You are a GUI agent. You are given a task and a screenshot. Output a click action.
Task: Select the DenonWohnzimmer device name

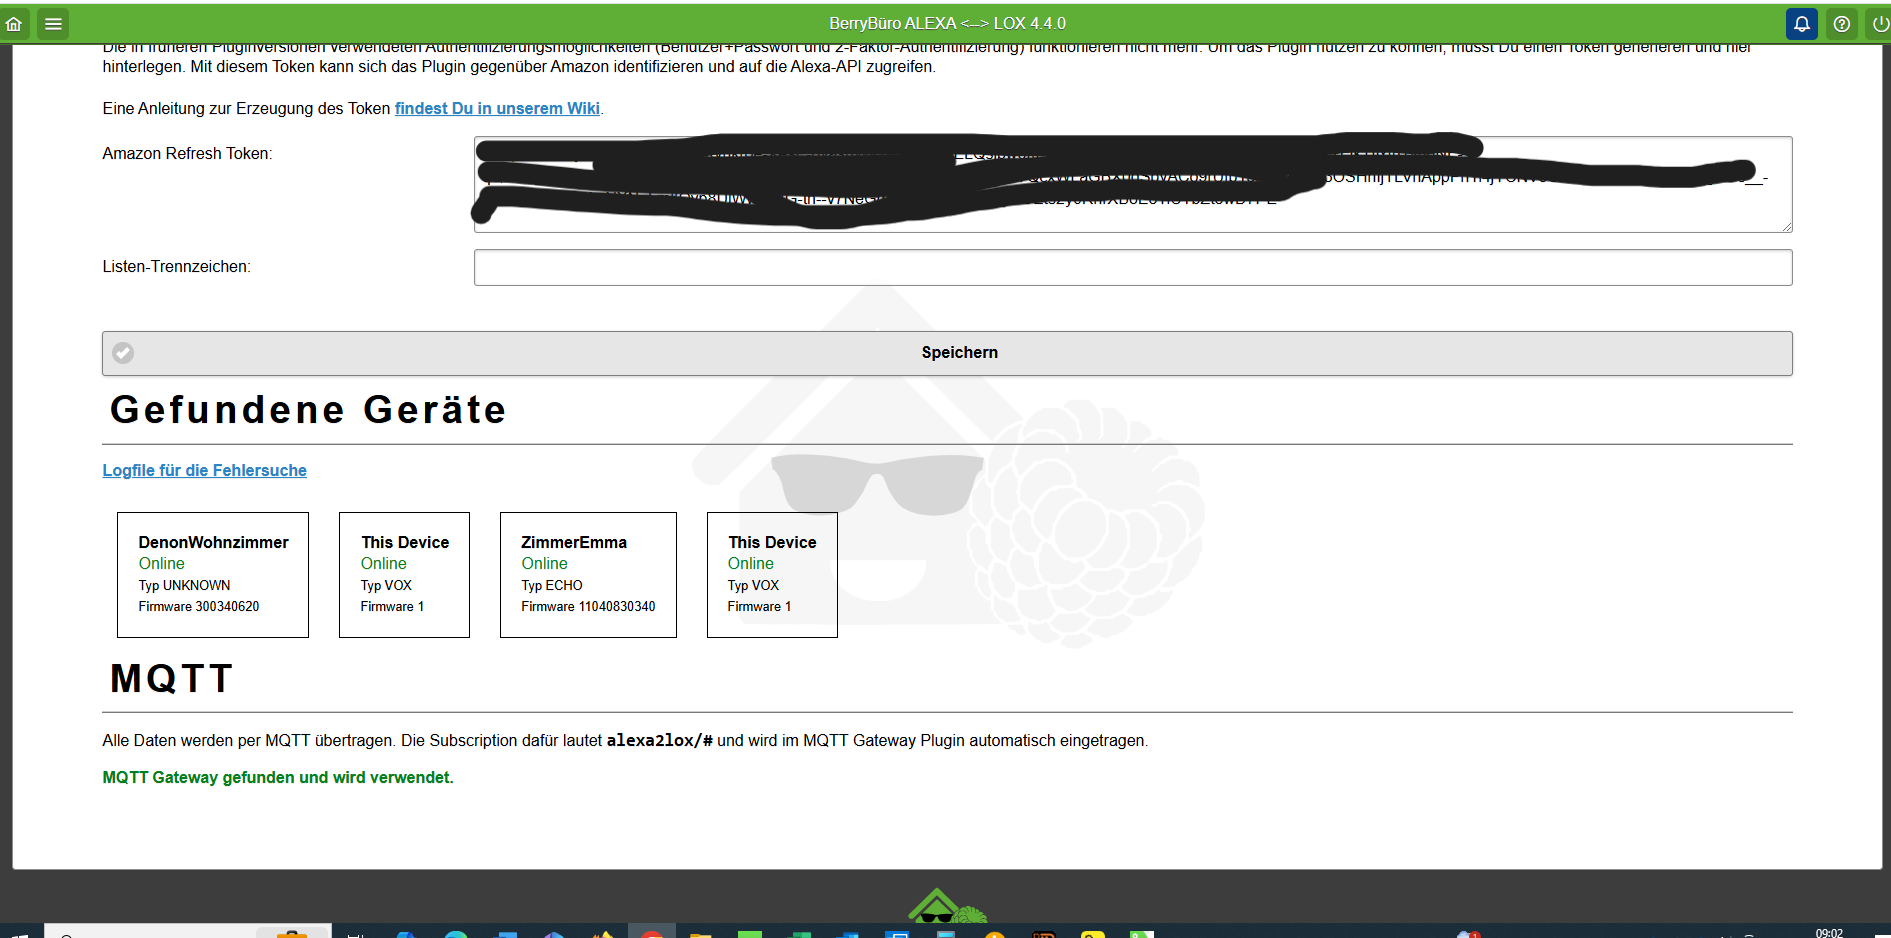(x=213, y=542)
